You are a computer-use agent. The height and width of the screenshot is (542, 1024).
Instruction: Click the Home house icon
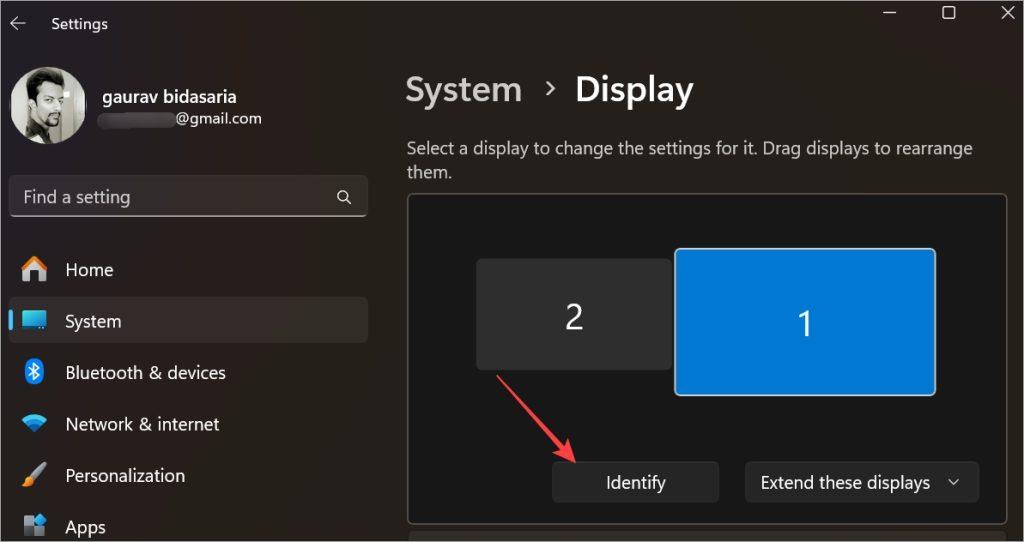[x=34, y=269]
